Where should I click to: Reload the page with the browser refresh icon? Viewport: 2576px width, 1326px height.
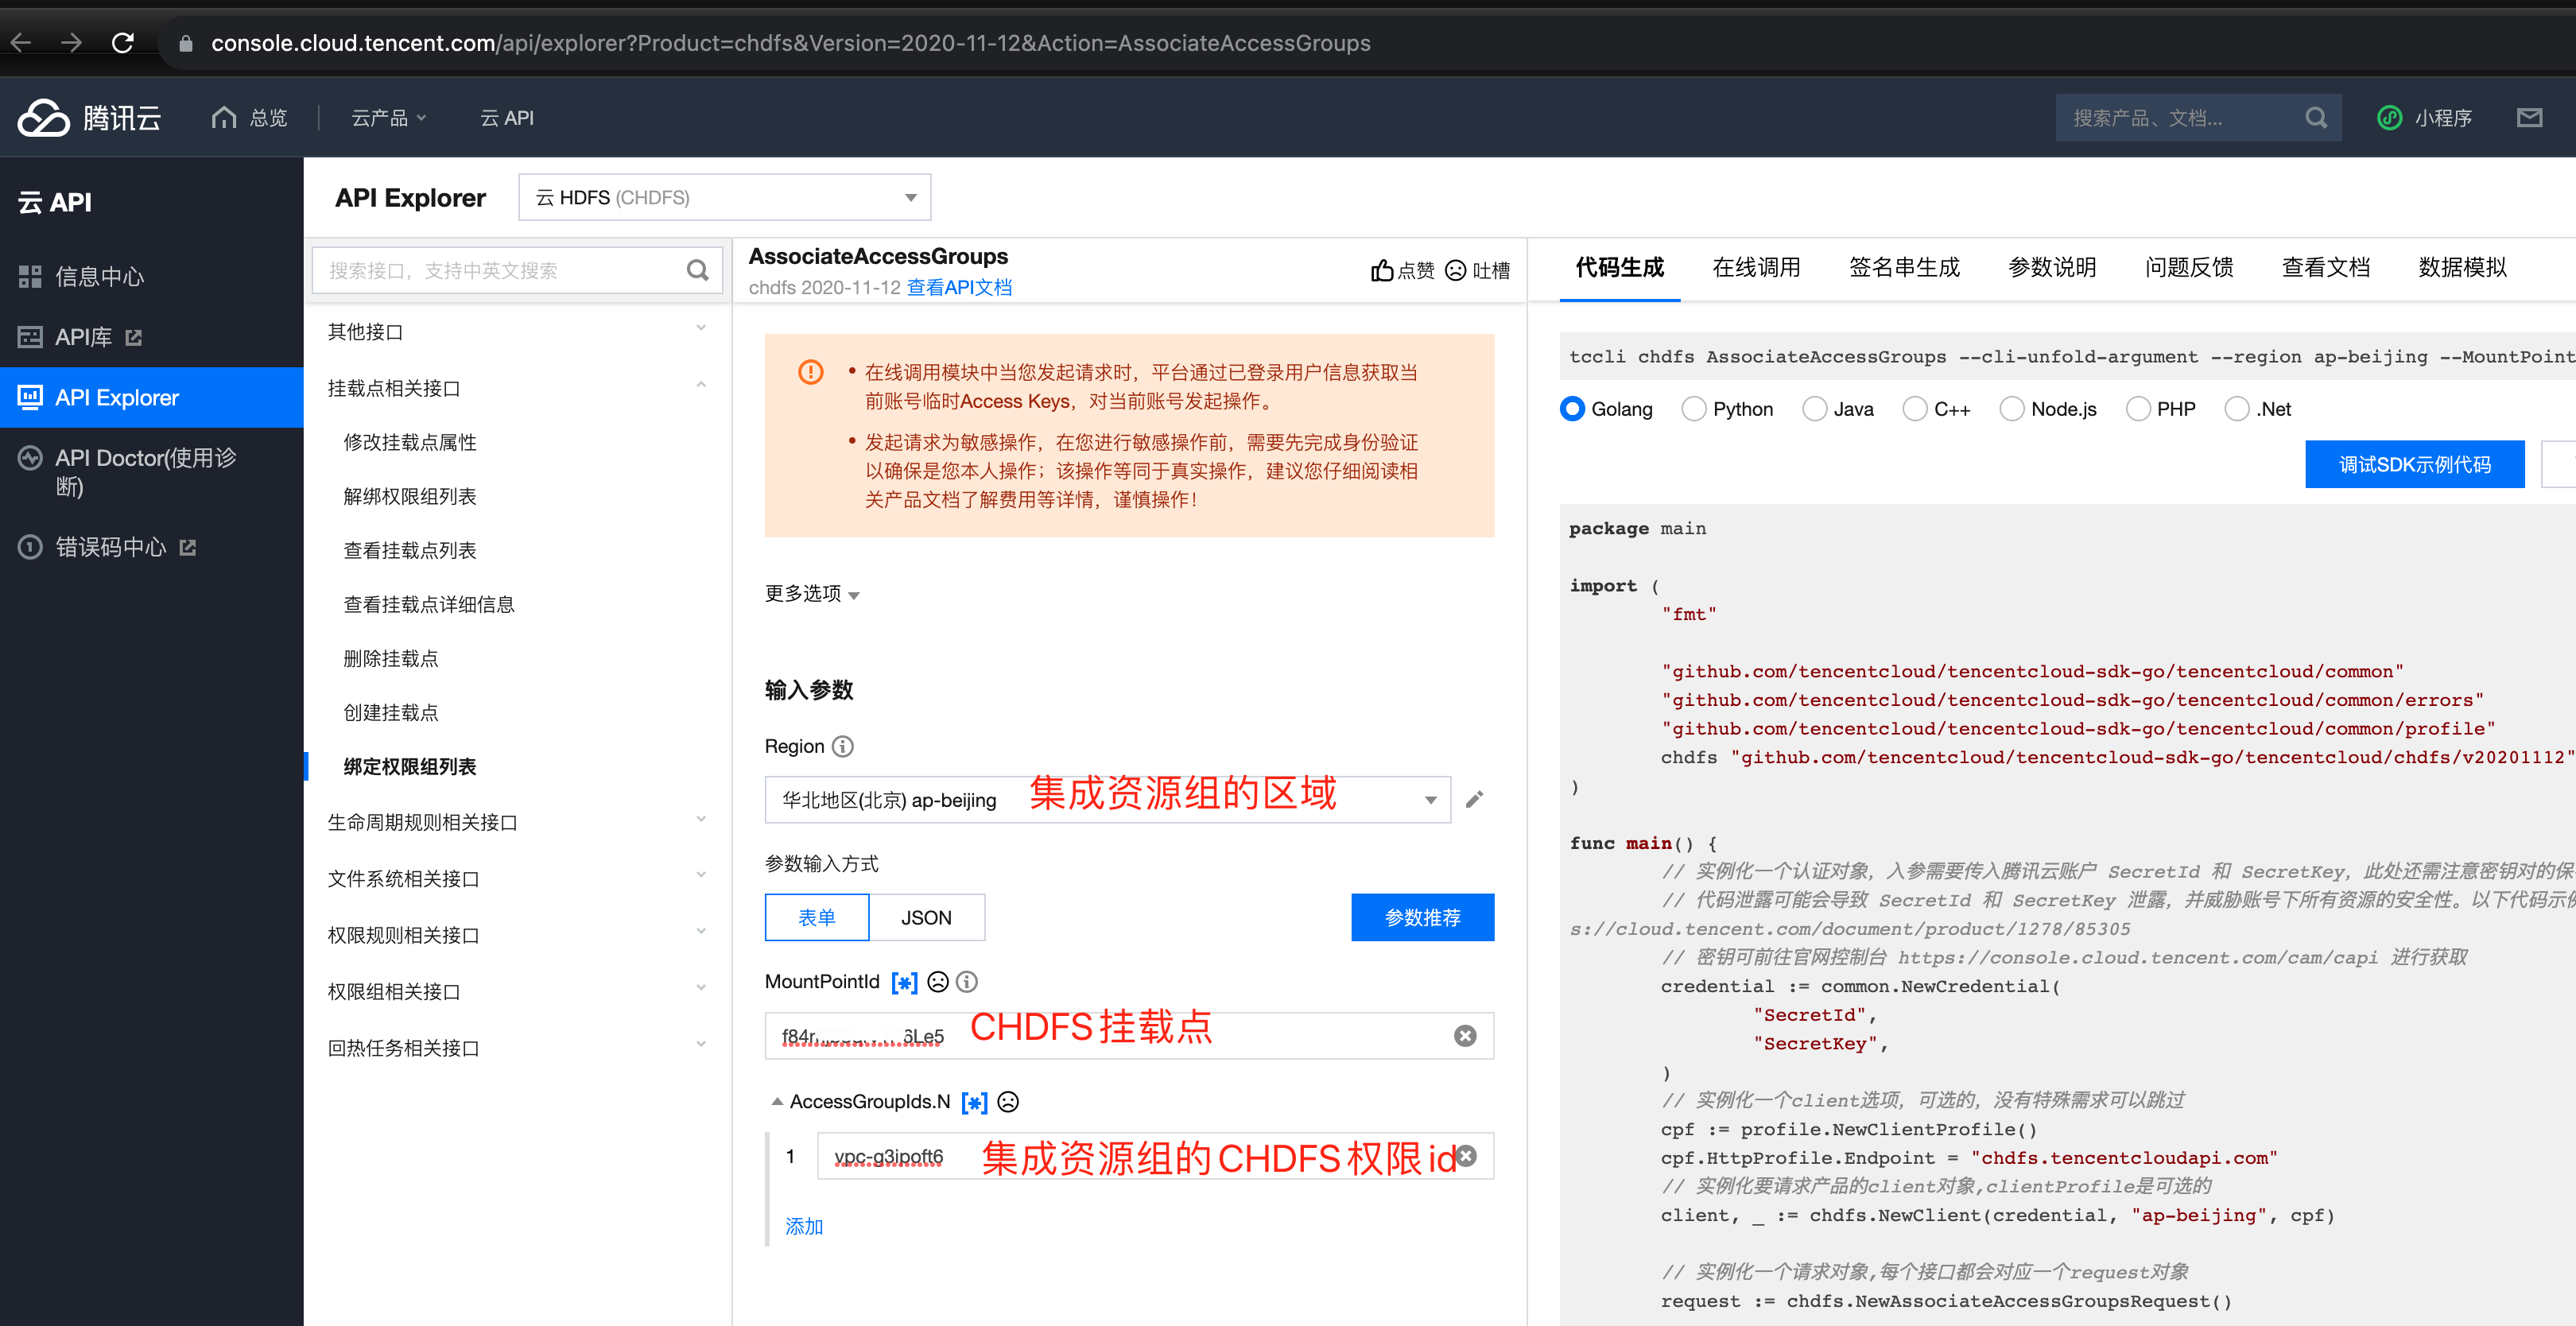(x=123, y=43)
